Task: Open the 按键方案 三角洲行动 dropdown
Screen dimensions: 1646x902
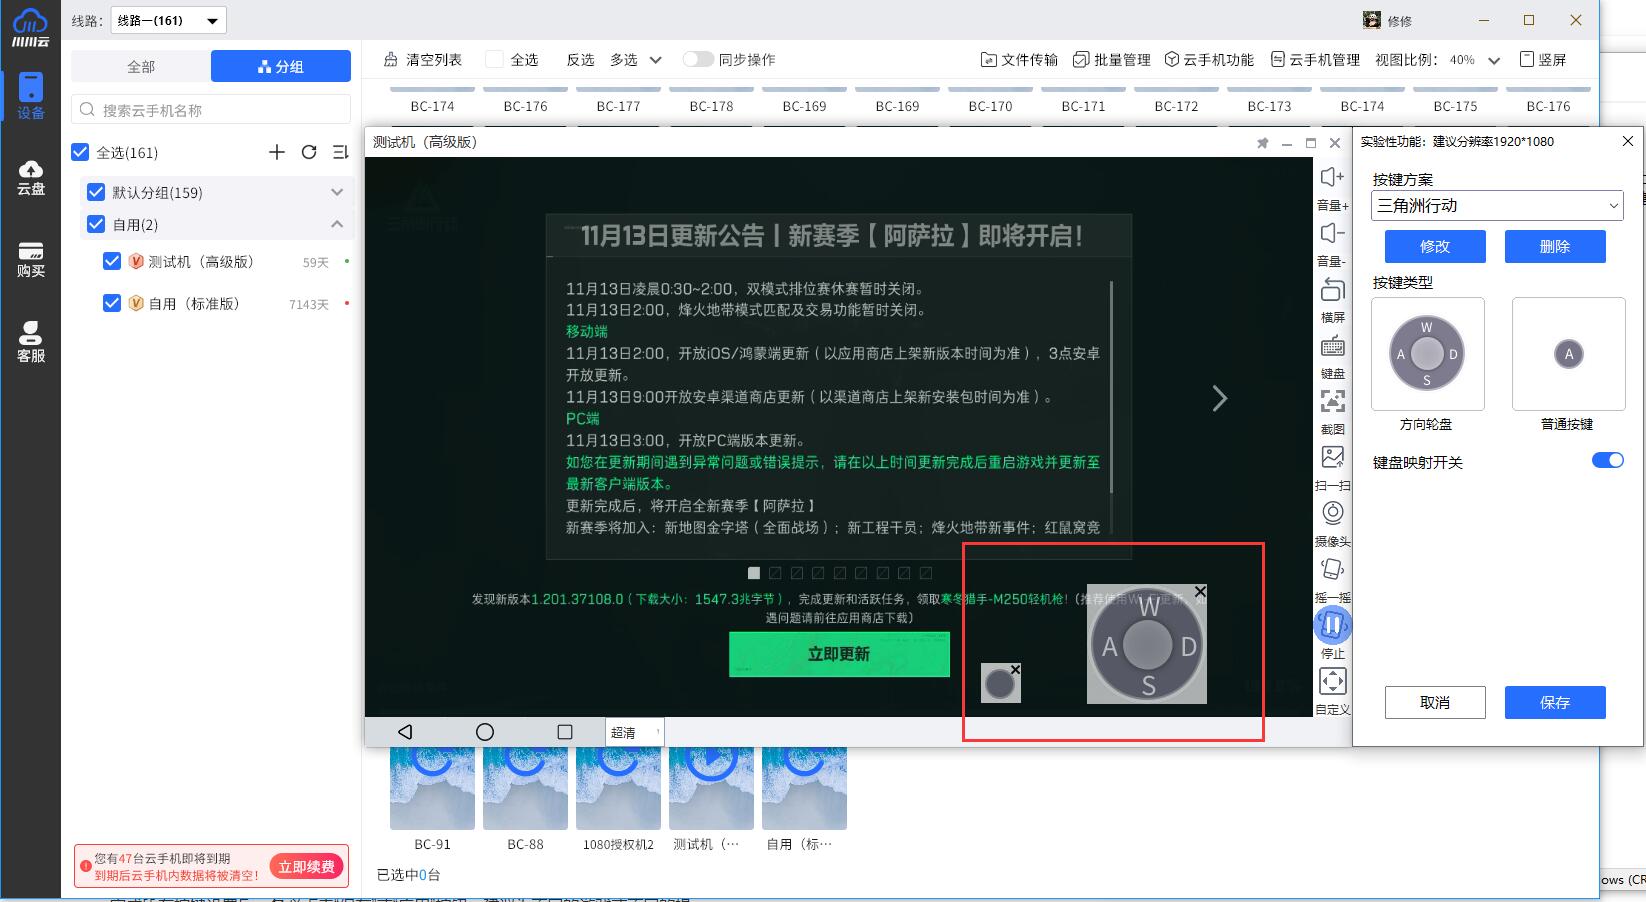Action: [x=1496, y=205]
